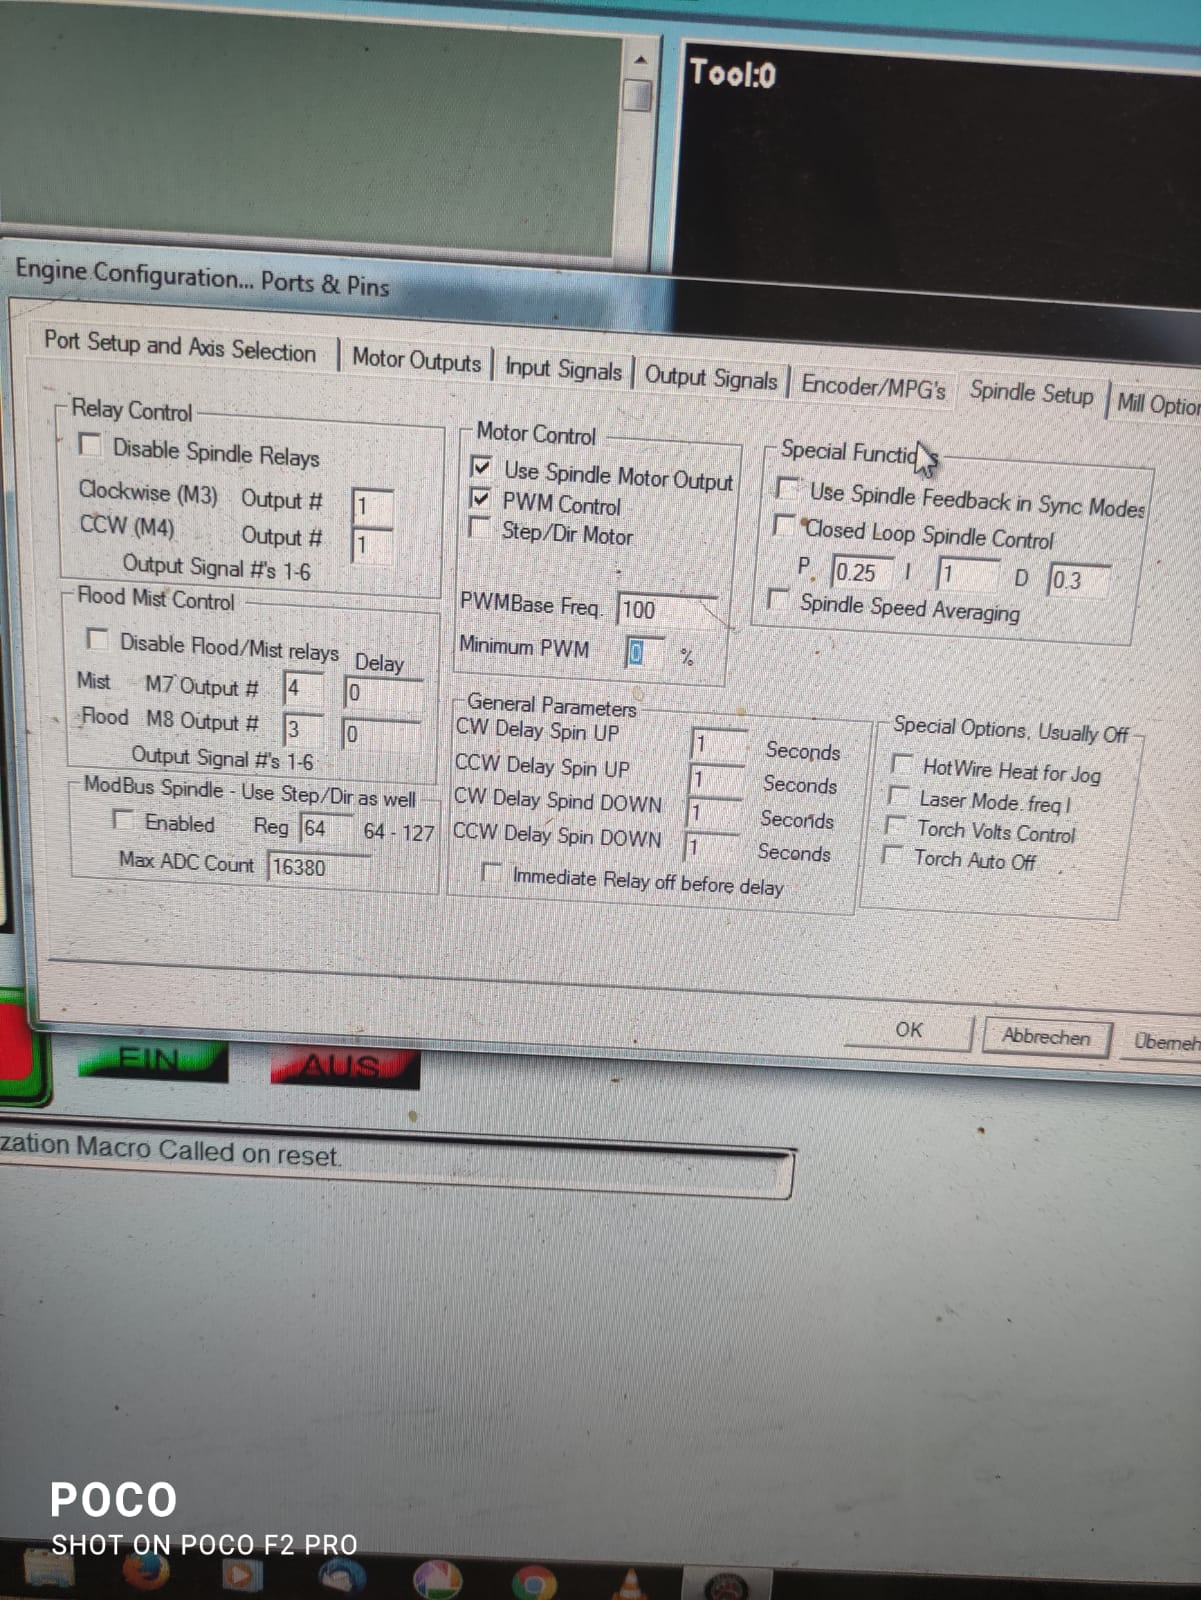
Task: Toggle the PWM Control checkbox
Action: (481, 498)
